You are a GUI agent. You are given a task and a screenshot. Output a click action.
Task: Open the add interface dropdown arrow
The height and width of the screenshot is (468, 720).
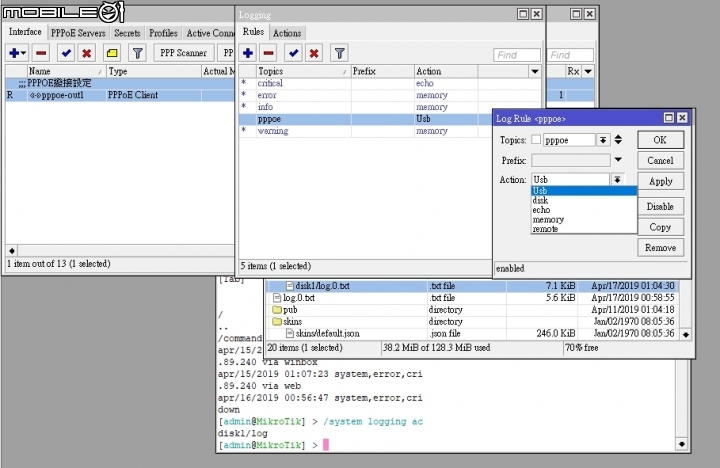[23, 53]
